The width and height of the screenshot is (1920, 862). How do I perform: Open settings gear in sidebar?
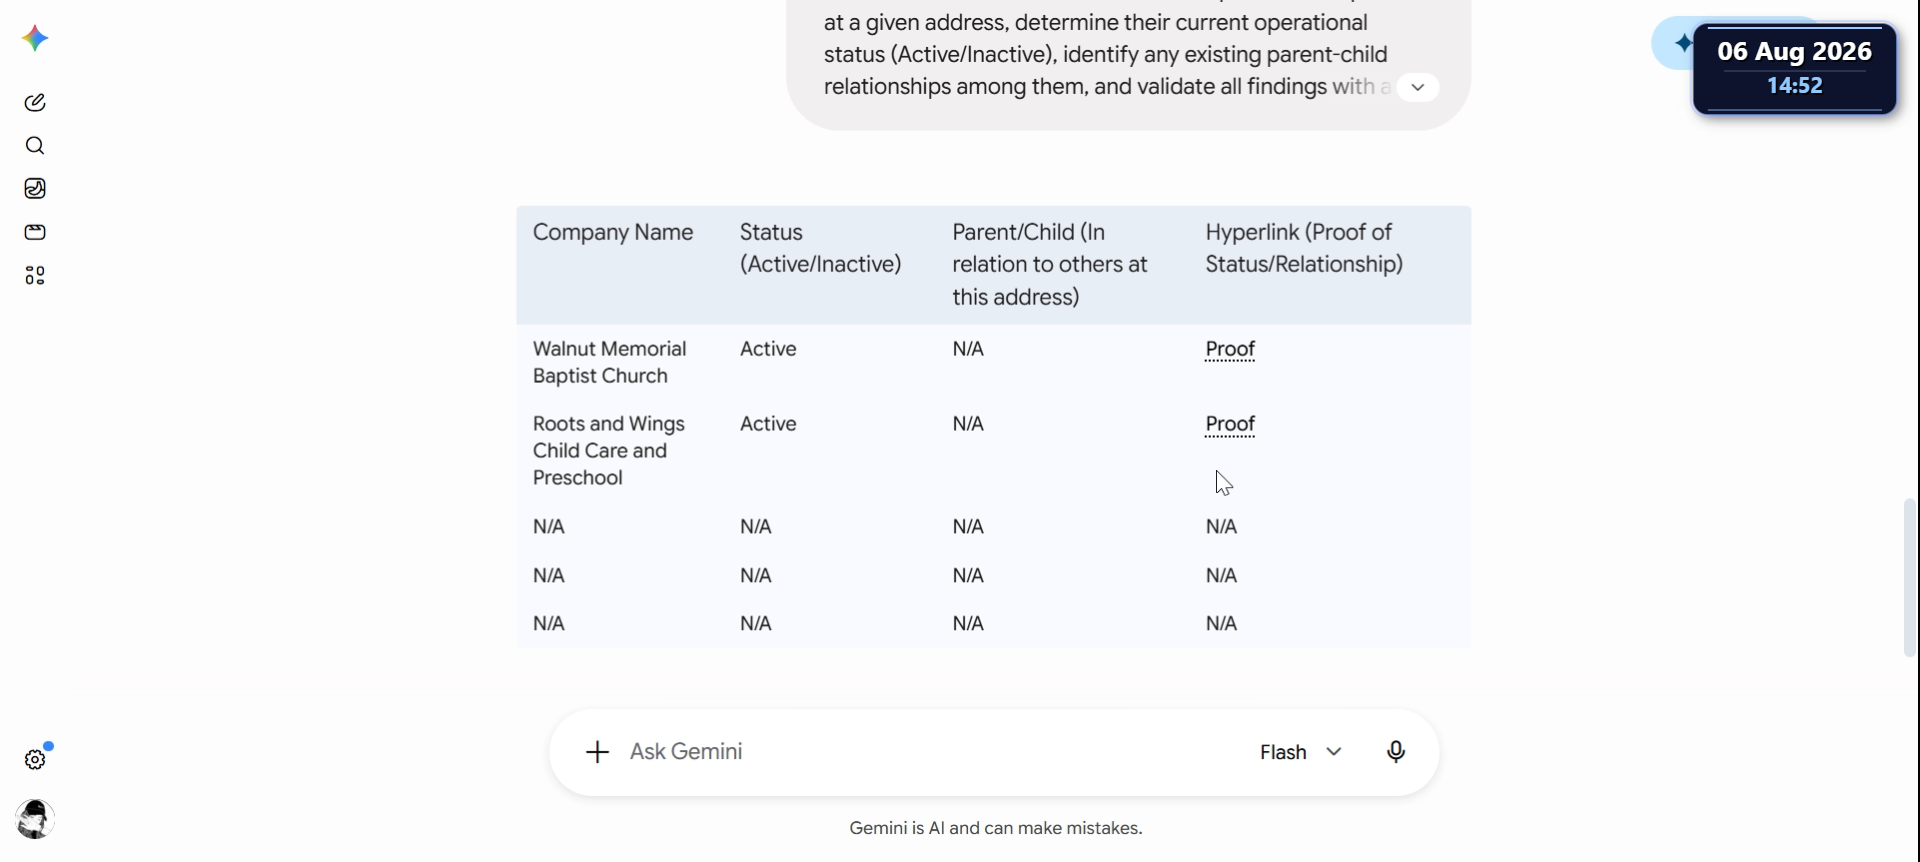pos(35,760)
